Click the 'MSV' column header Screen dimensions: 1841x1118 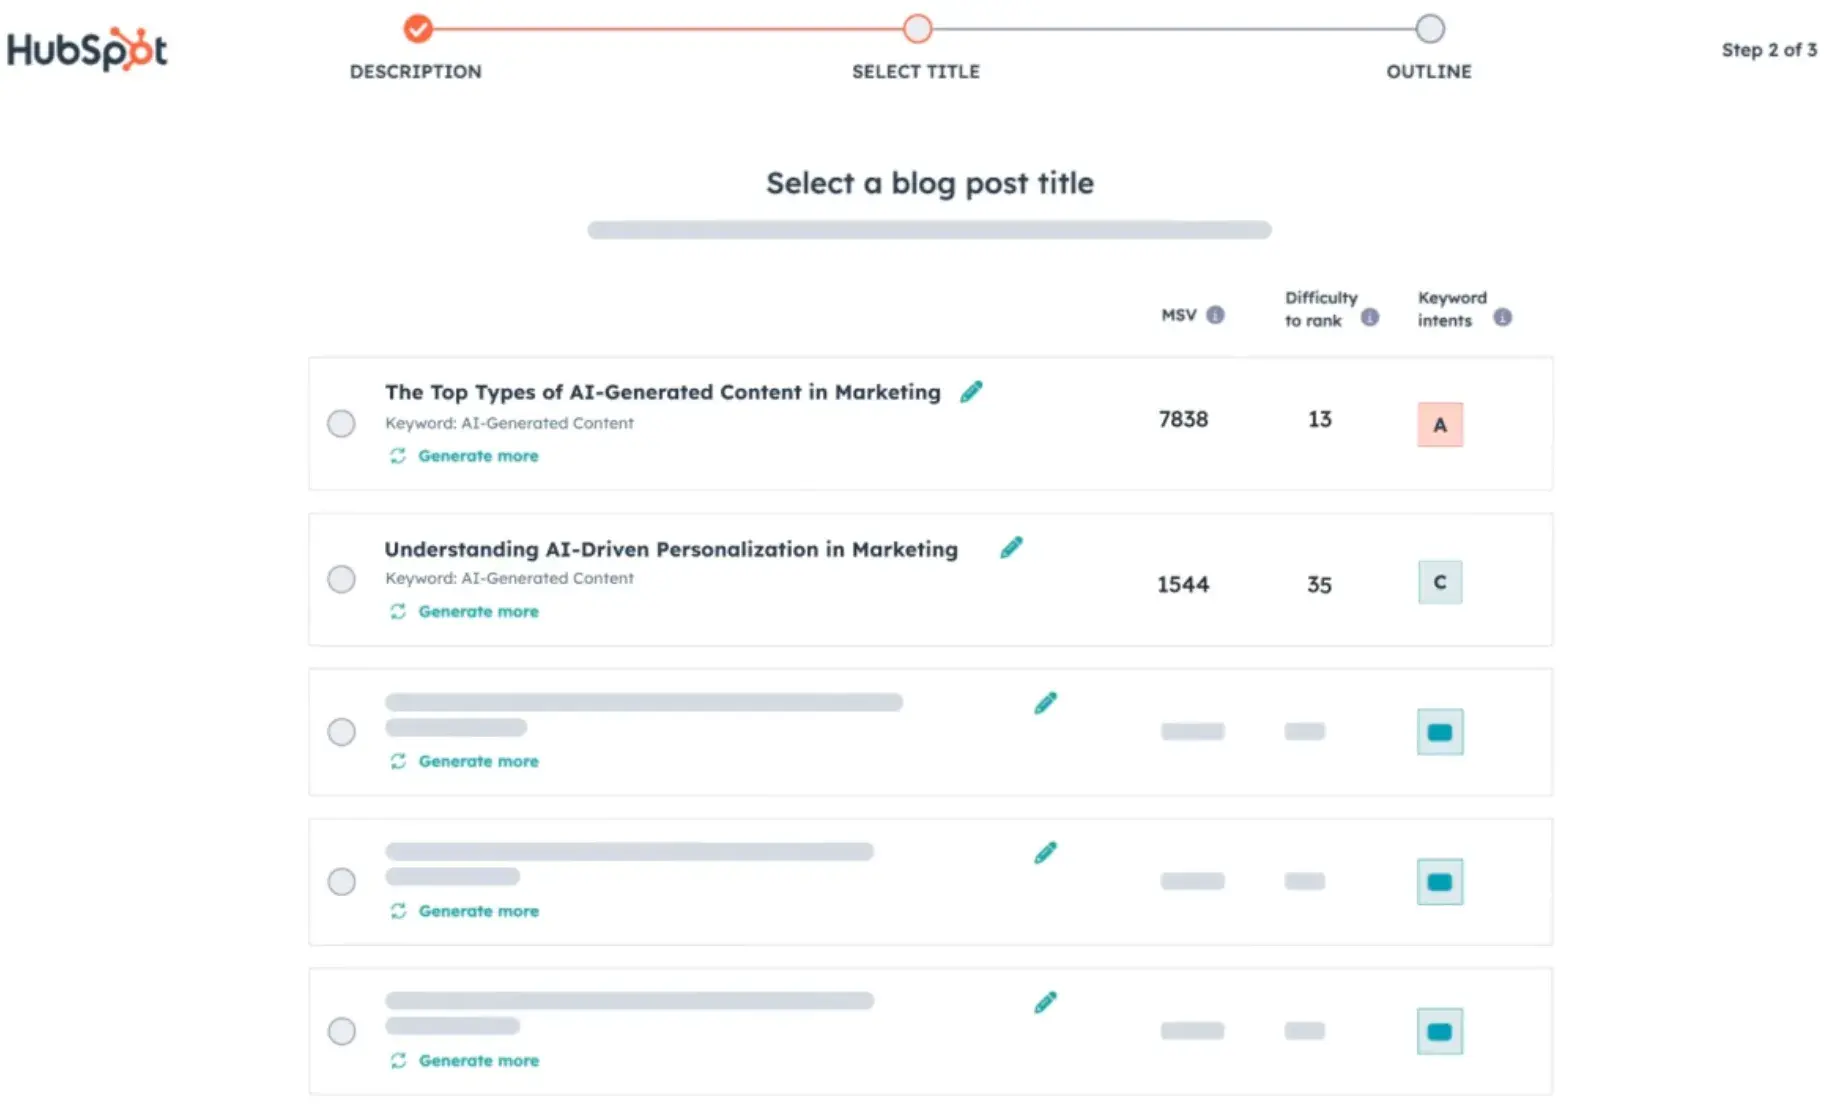point(1179,315)
